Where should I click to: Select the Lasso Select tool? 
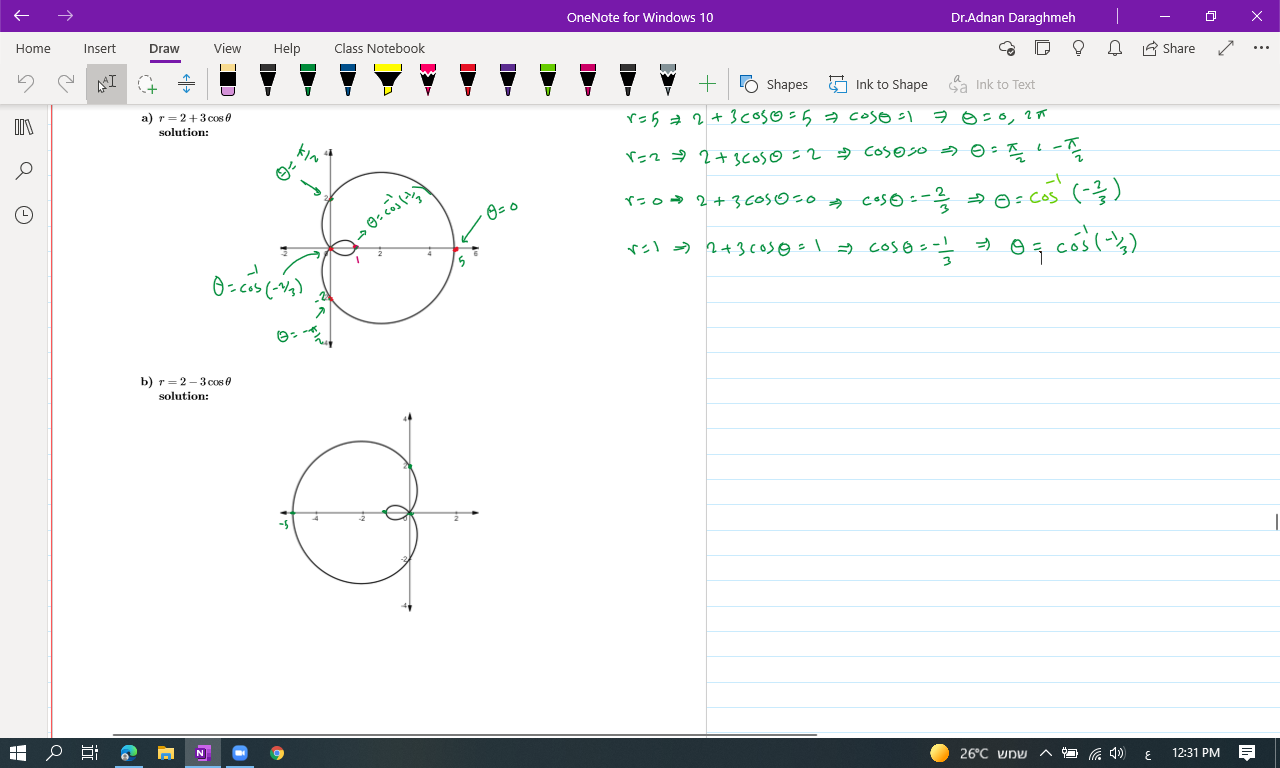point(147,84)
